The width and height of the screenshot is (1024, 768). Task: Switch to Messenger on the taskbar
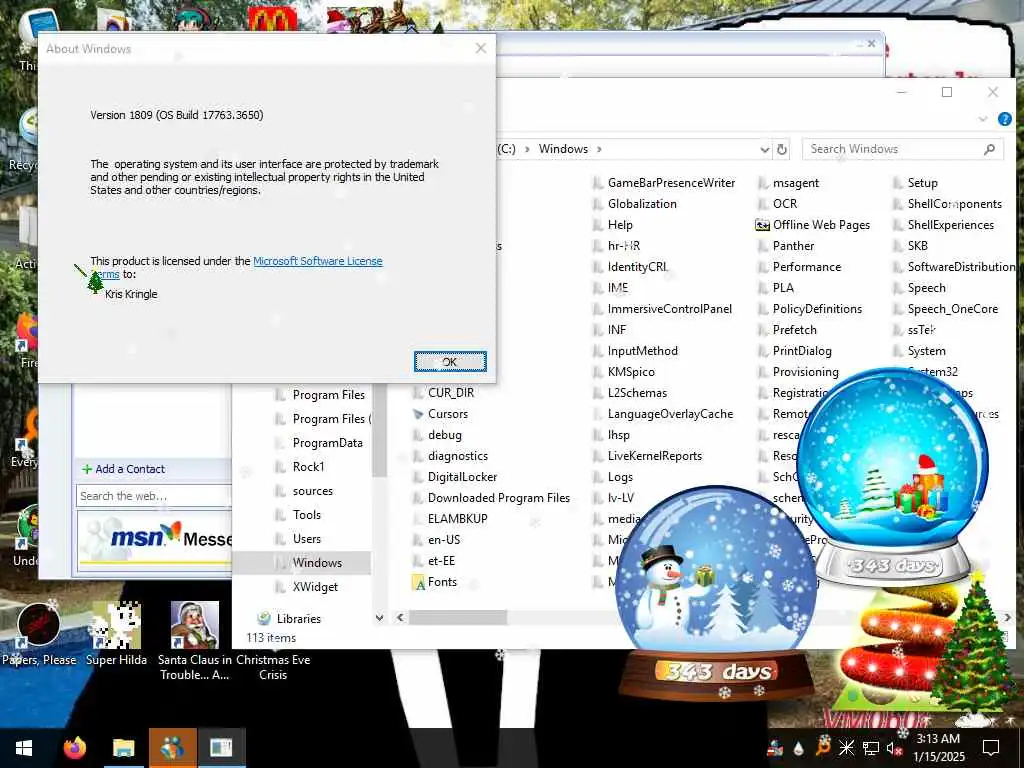(172, 748)
